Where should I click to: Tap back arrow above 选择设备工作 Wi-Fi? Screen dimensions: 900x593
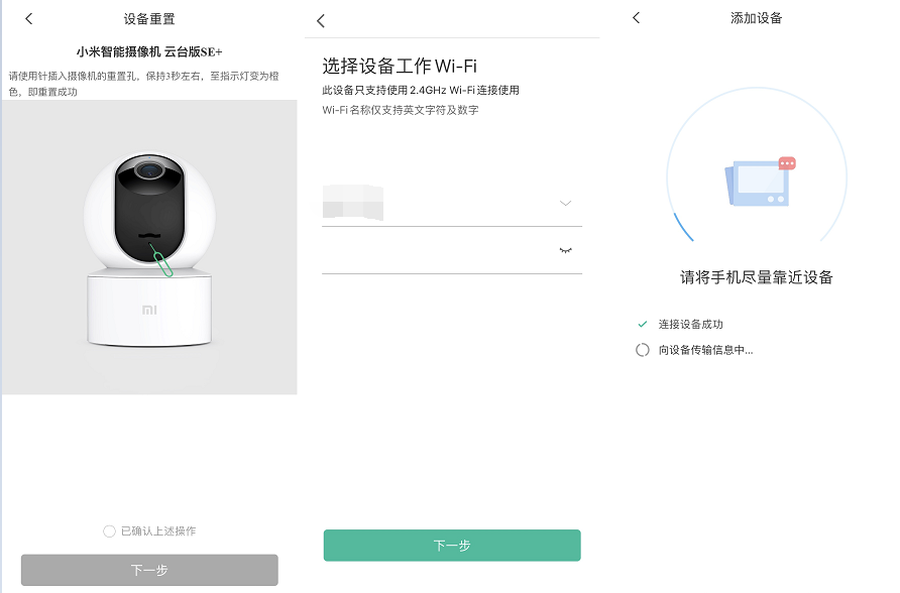pos(321,21)
